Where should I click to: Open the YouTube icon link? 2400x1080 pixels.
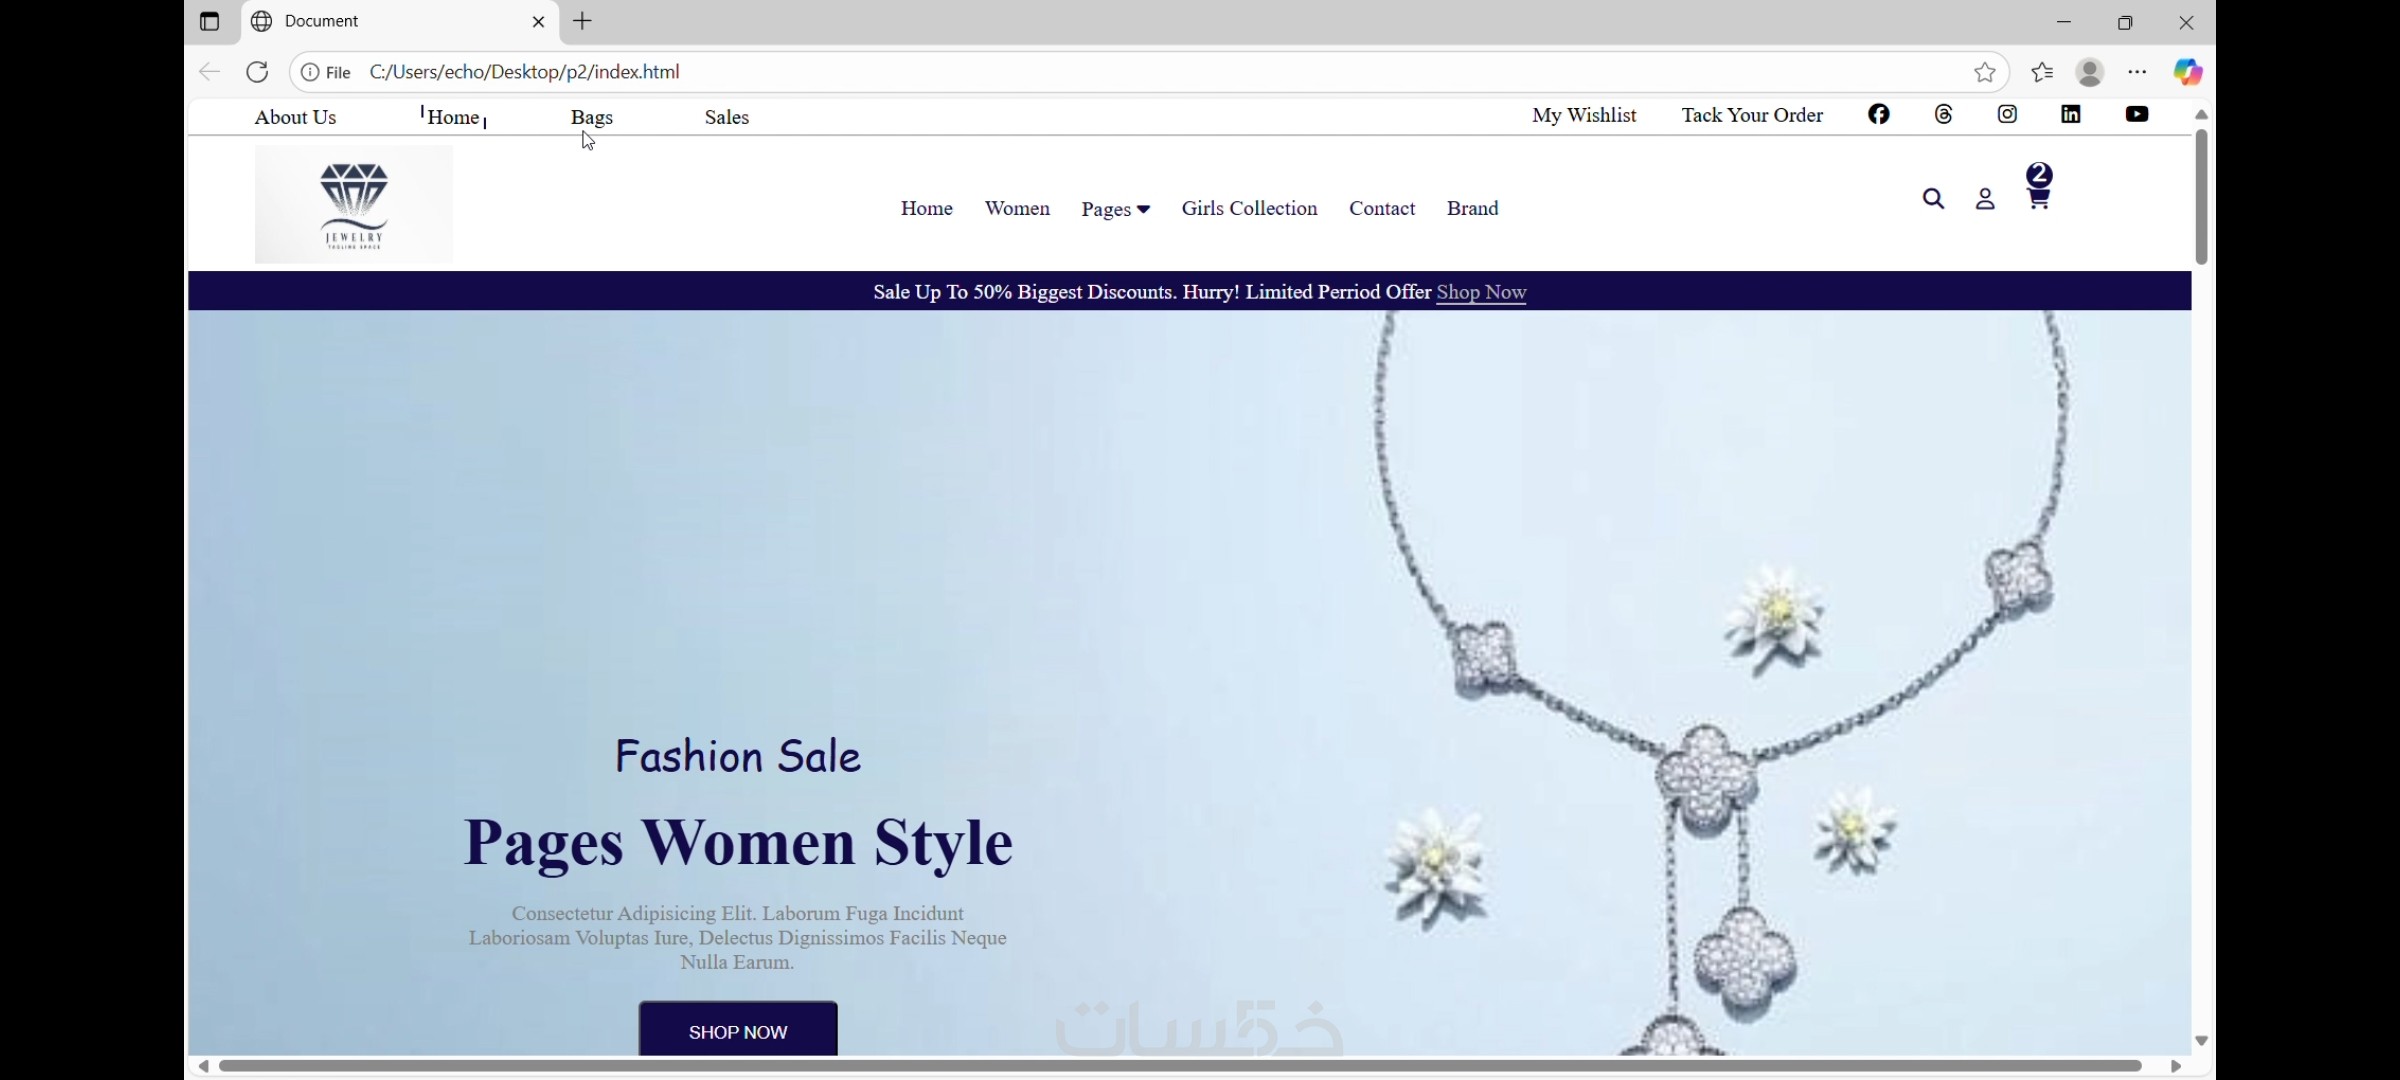(2136, 114)
